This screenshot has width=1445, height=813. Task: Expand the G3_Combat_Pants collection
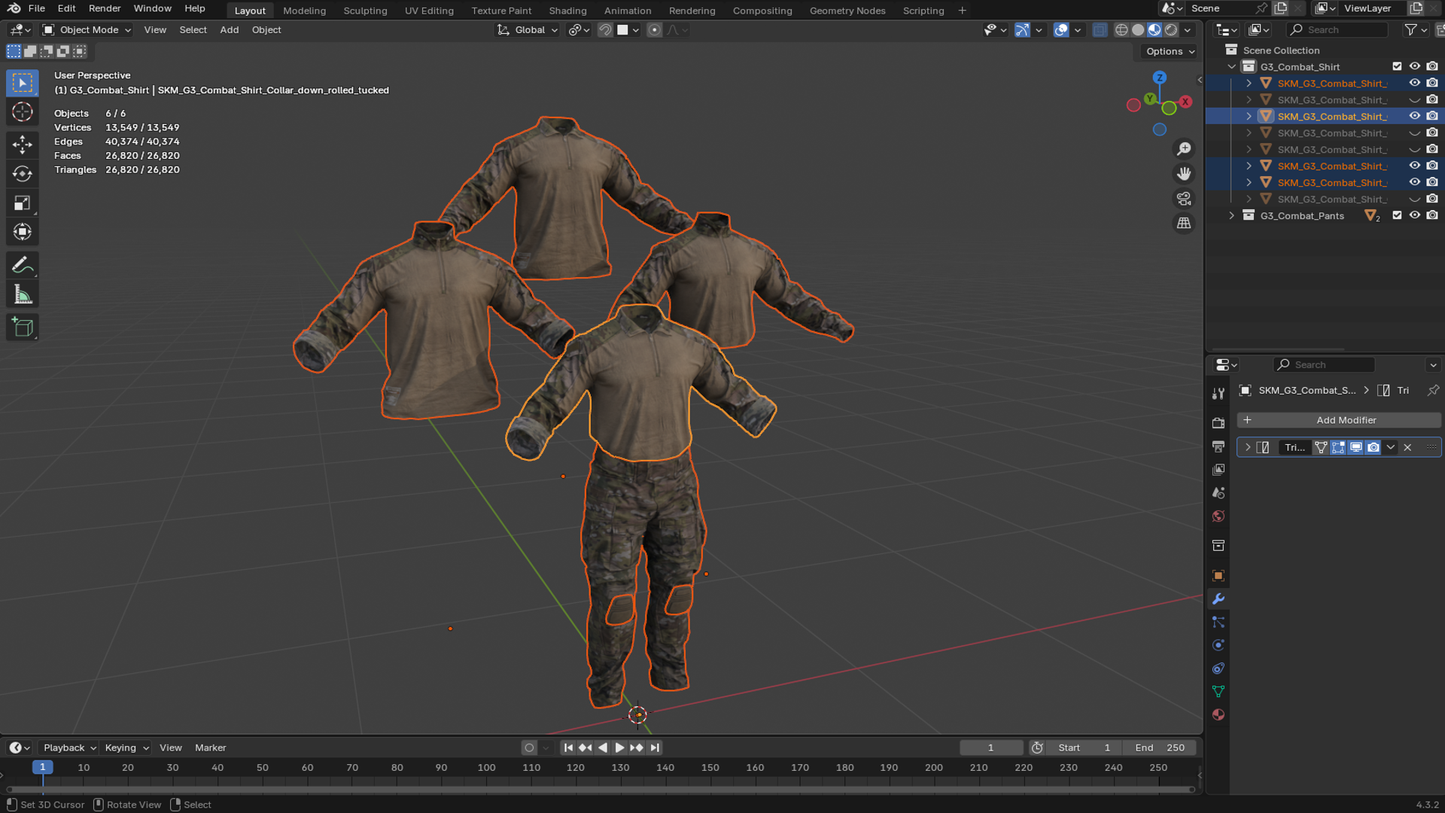[x=1232, y=216]
